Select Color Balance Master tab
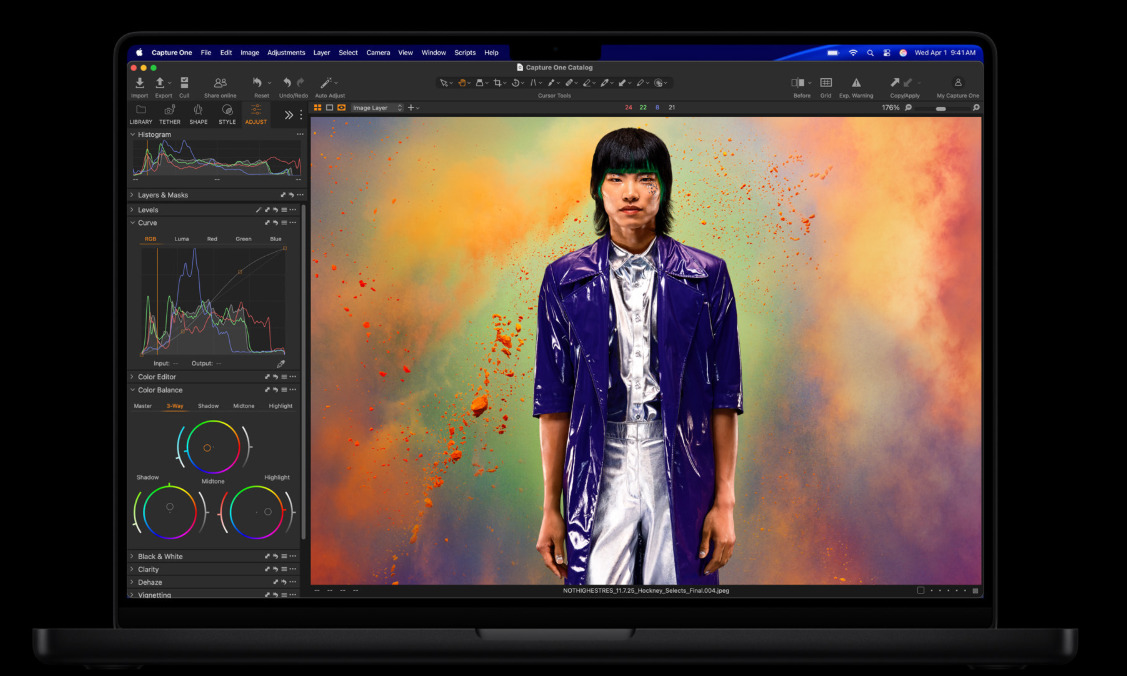This screenshot has width=1127, height=676. [x=143, y=406]
